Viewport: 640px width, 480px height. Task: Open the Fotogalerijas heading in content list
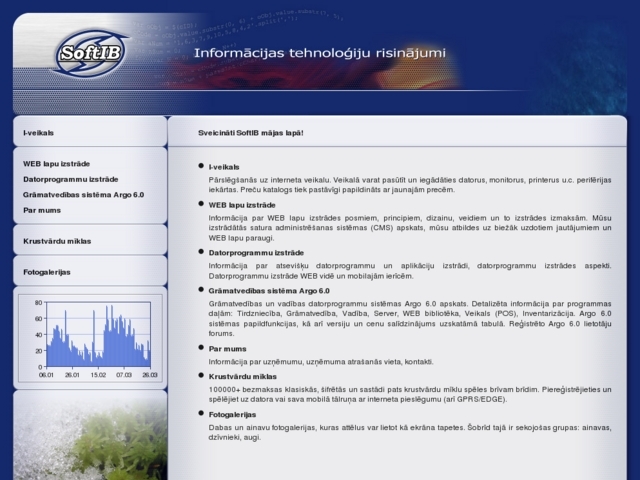pyautogui.click(x=233, y=414)
